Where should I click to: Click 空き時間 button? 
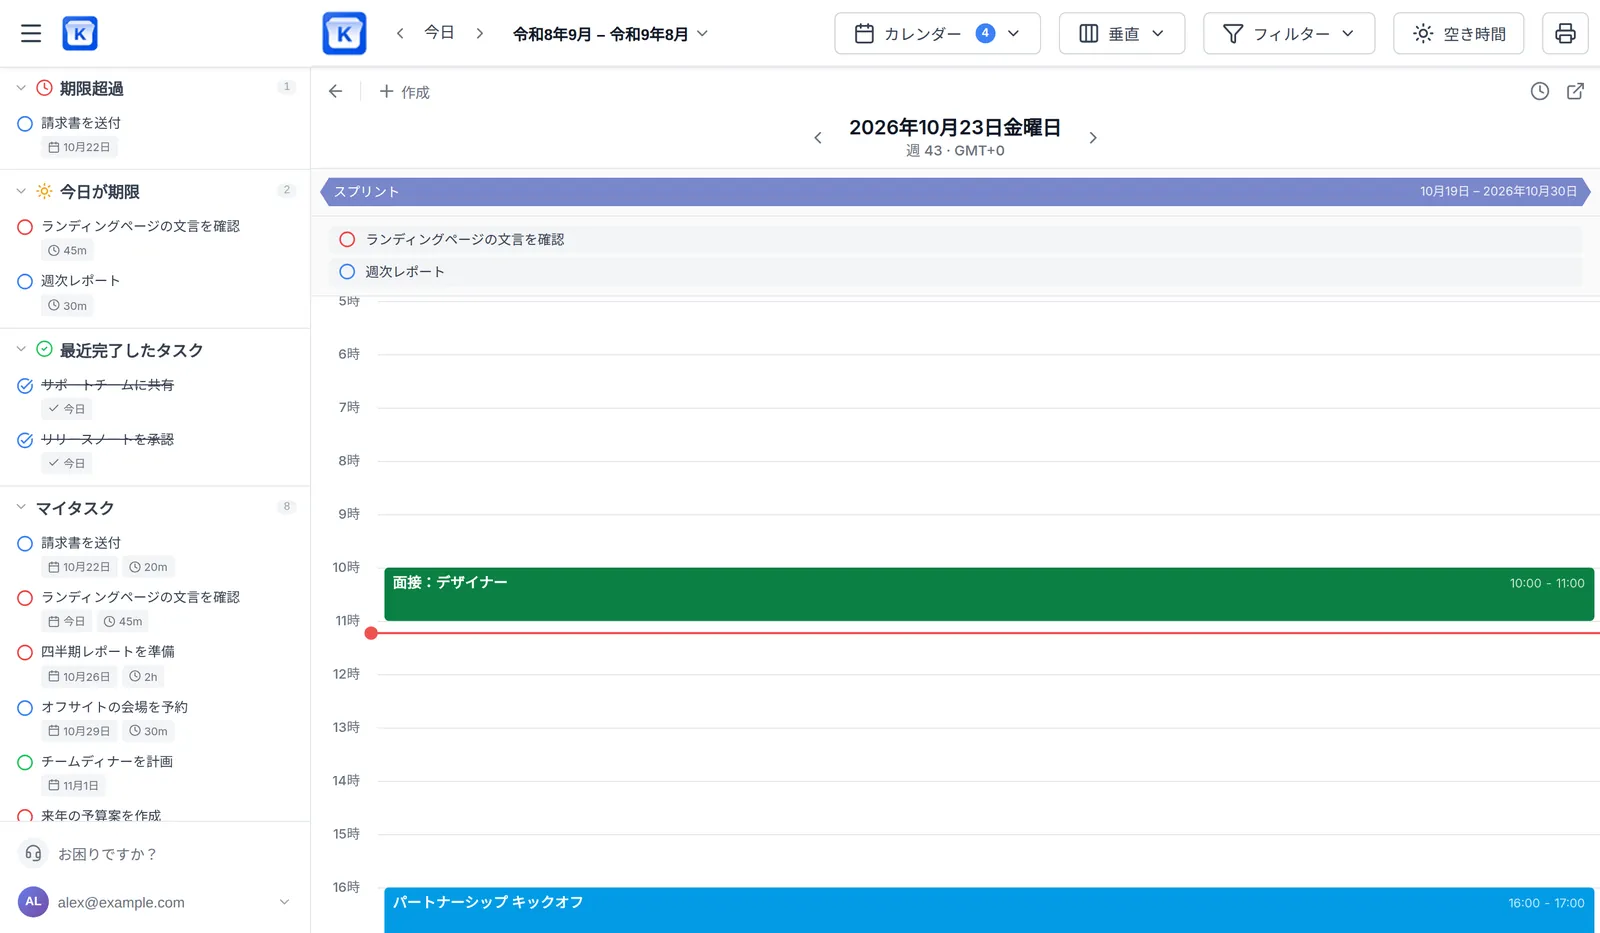(x=1458, y=33)
